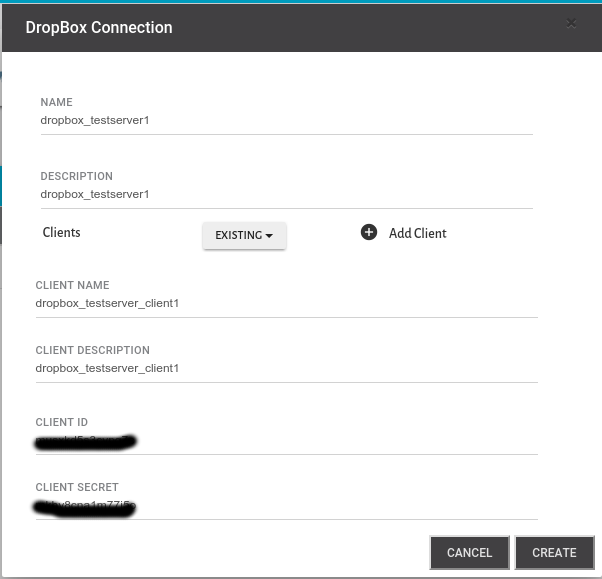602x579 pixels.
Task: Edit the NAME field dropbox_testserver1
Action: coord(286,121)
